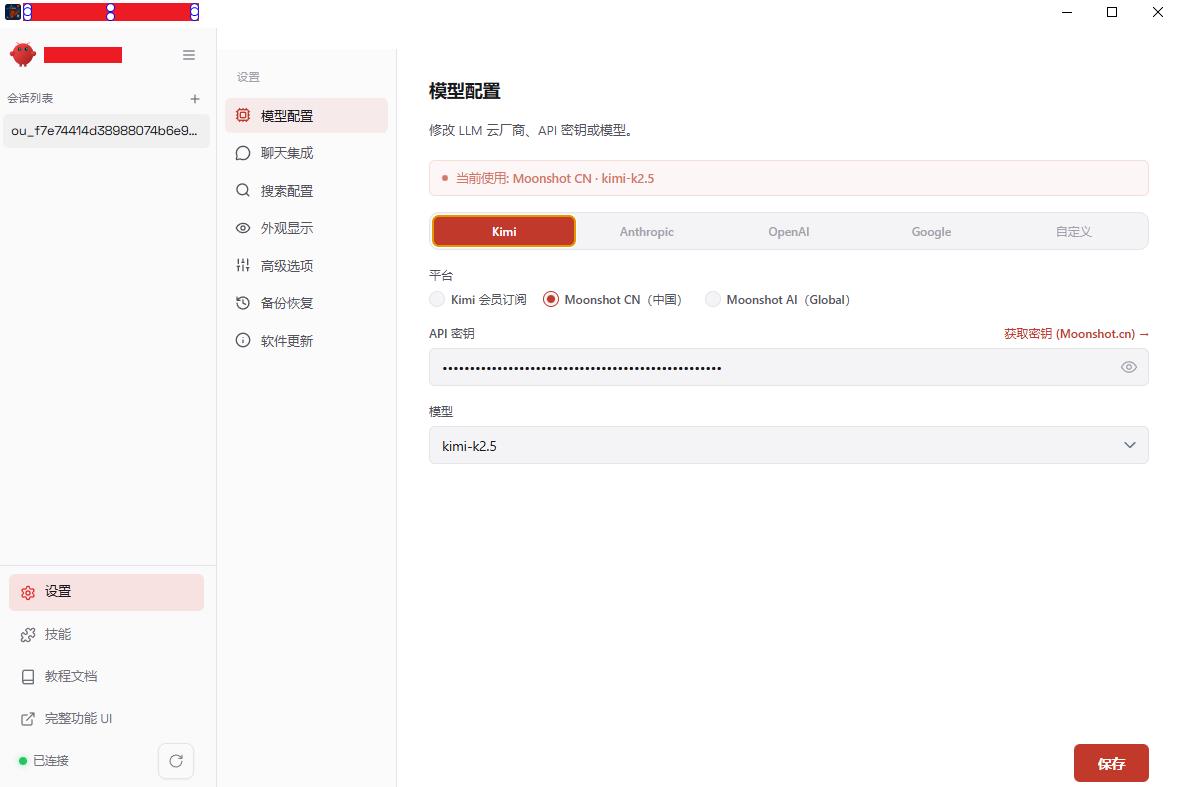
Task: Open 技能 puzzle icon in sidebar
Action: tap(28, 635)
